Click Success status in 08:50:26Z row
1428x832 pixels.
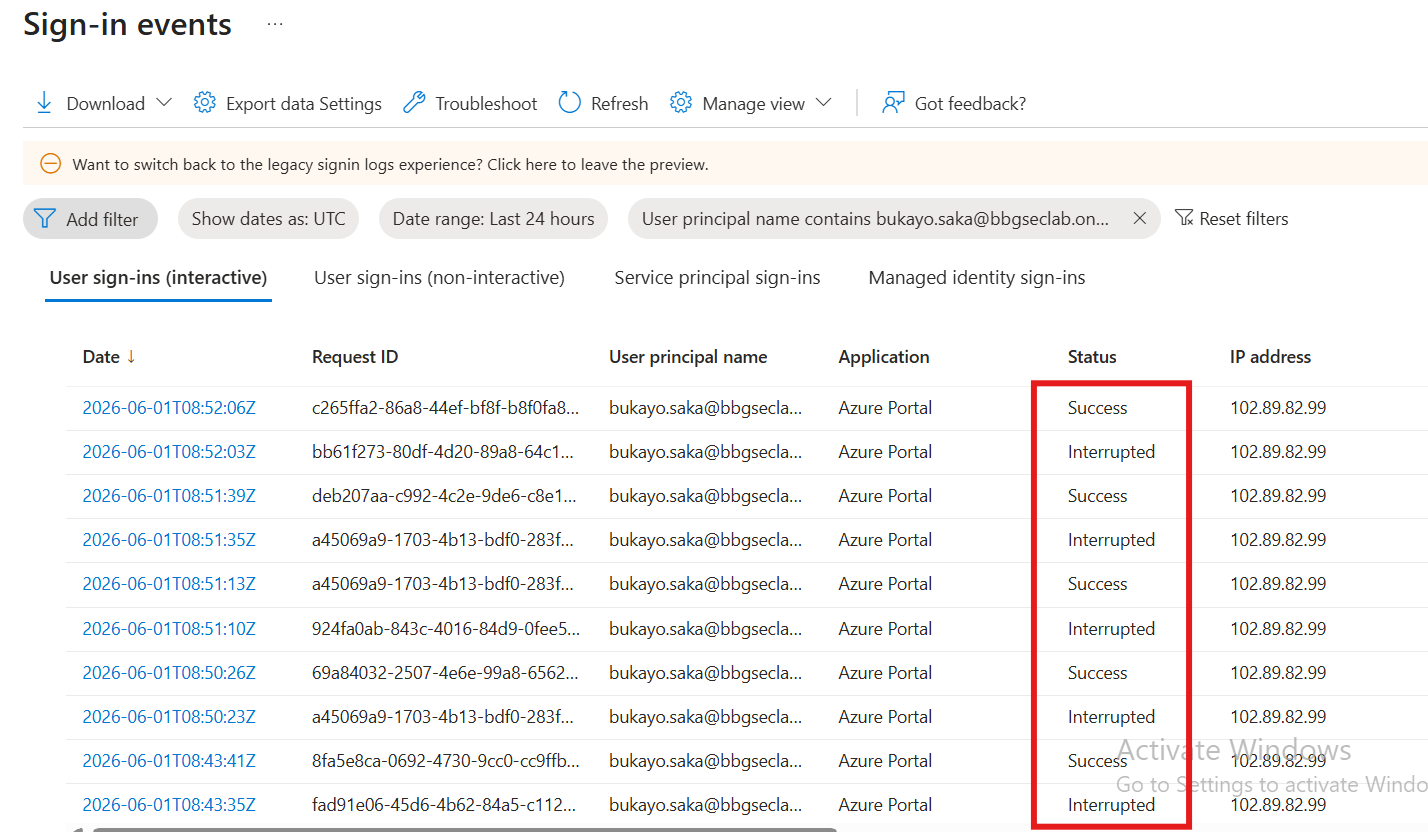click(1097, 673)
